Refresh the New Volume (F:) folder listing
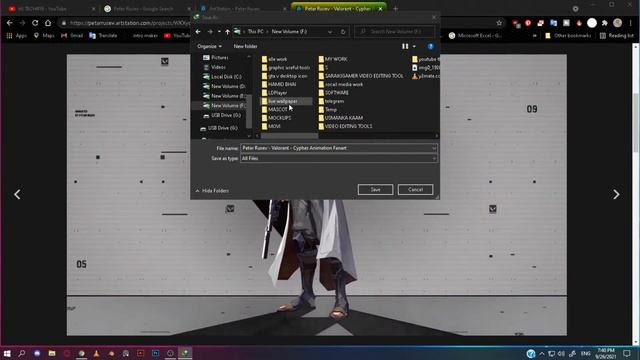Image resolution: width=640 pixels, height=360 pixels. point(343,32)
